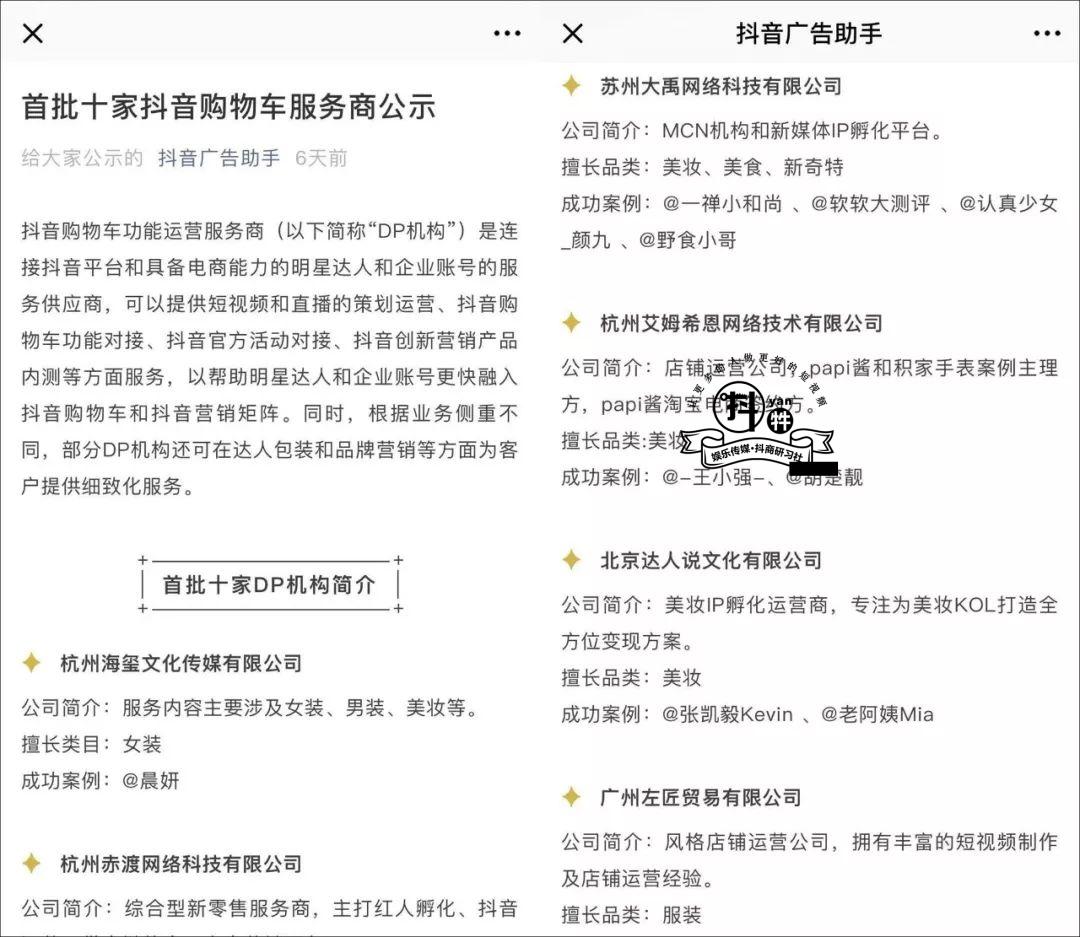
Task: Tap the 抖音广告助手 author link under the headline
Action: tap(219, 158)
